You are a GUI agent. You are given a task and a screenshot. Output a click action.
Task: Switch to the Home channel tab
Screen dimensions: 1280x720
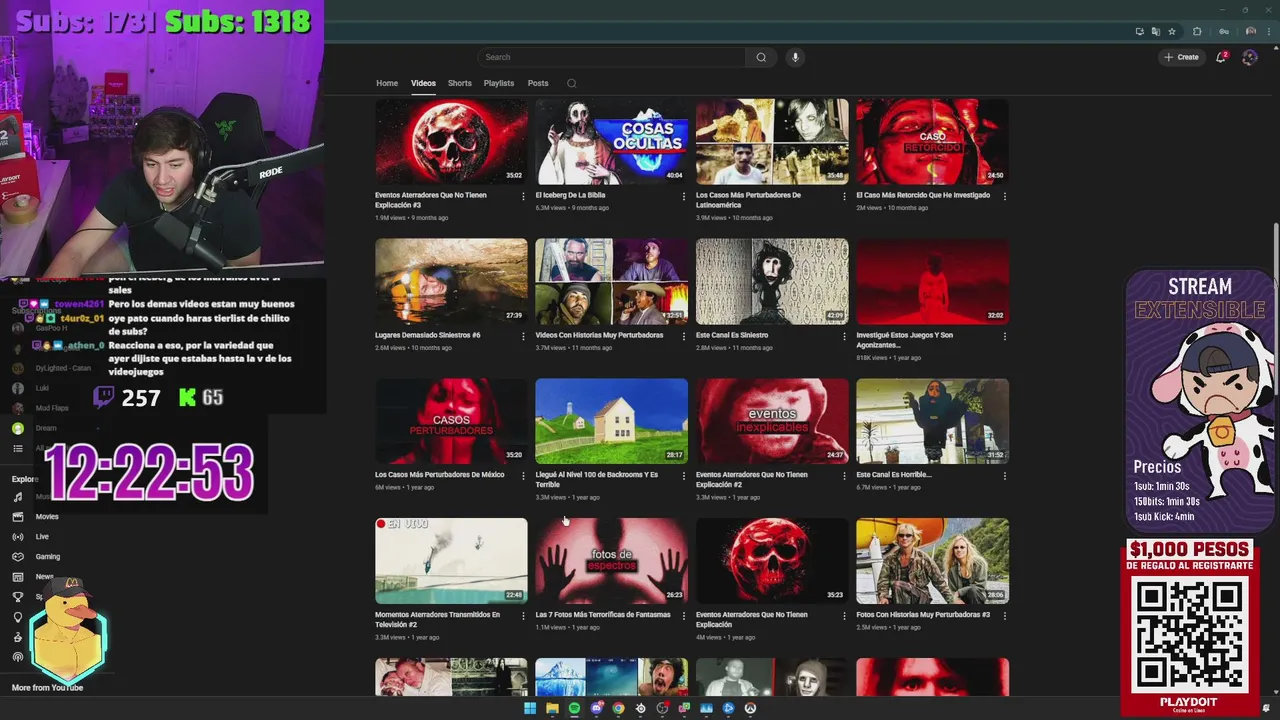coord(387,83)
